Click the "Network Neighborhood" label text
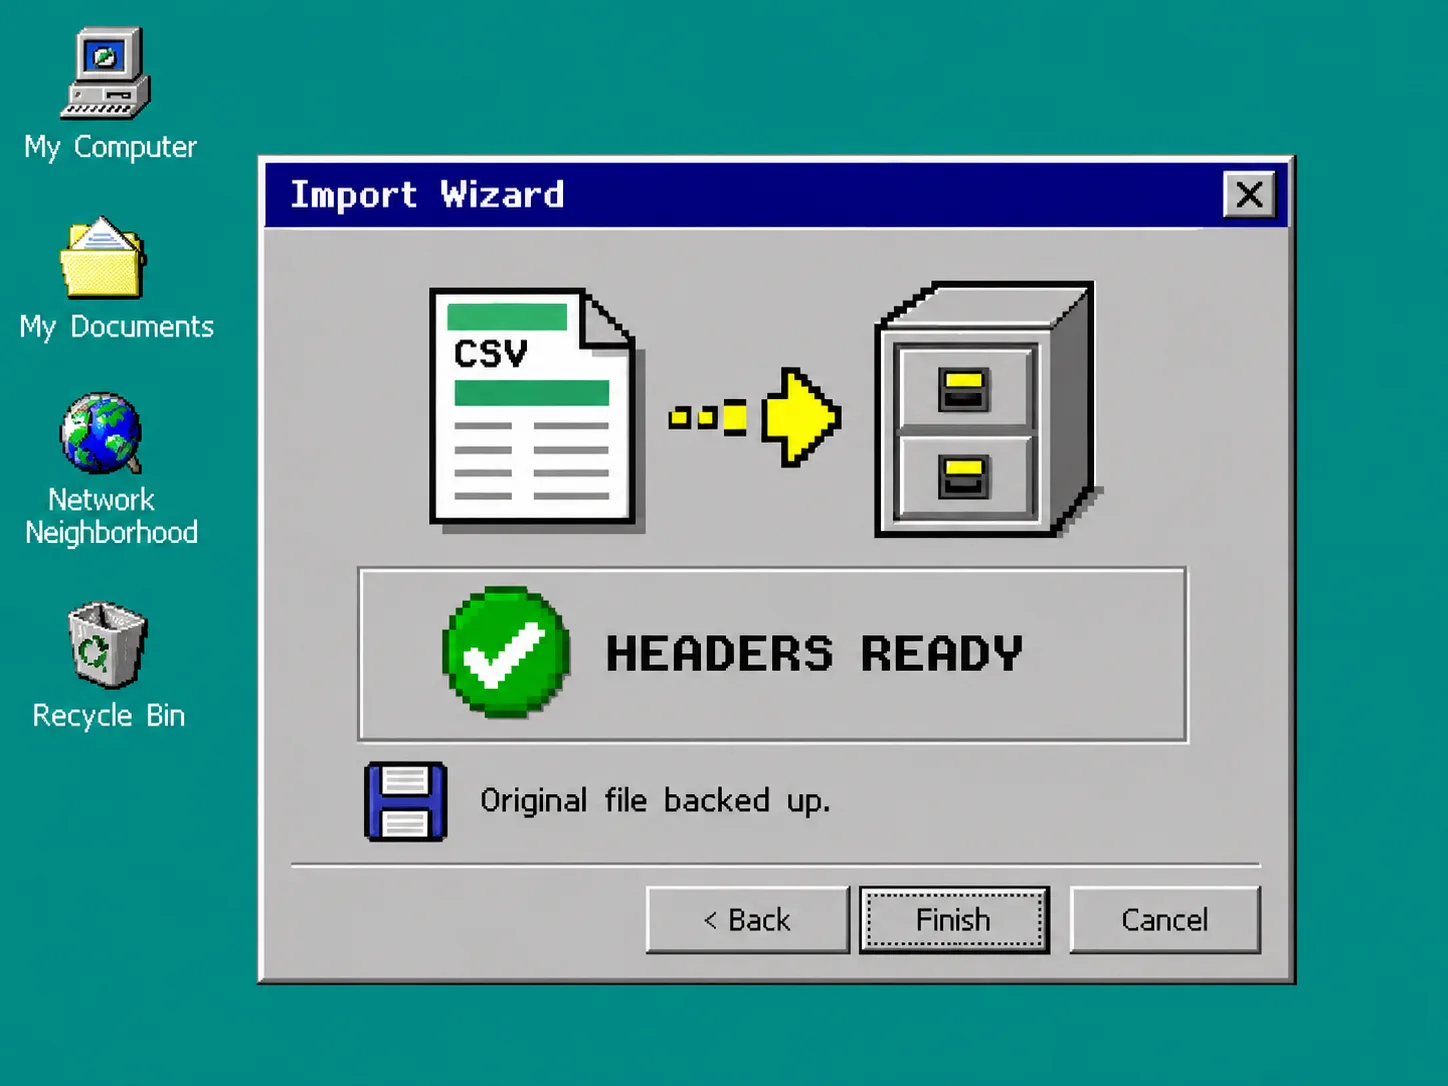This screenshot has height=1086, width=1448. tap(111, 516)
